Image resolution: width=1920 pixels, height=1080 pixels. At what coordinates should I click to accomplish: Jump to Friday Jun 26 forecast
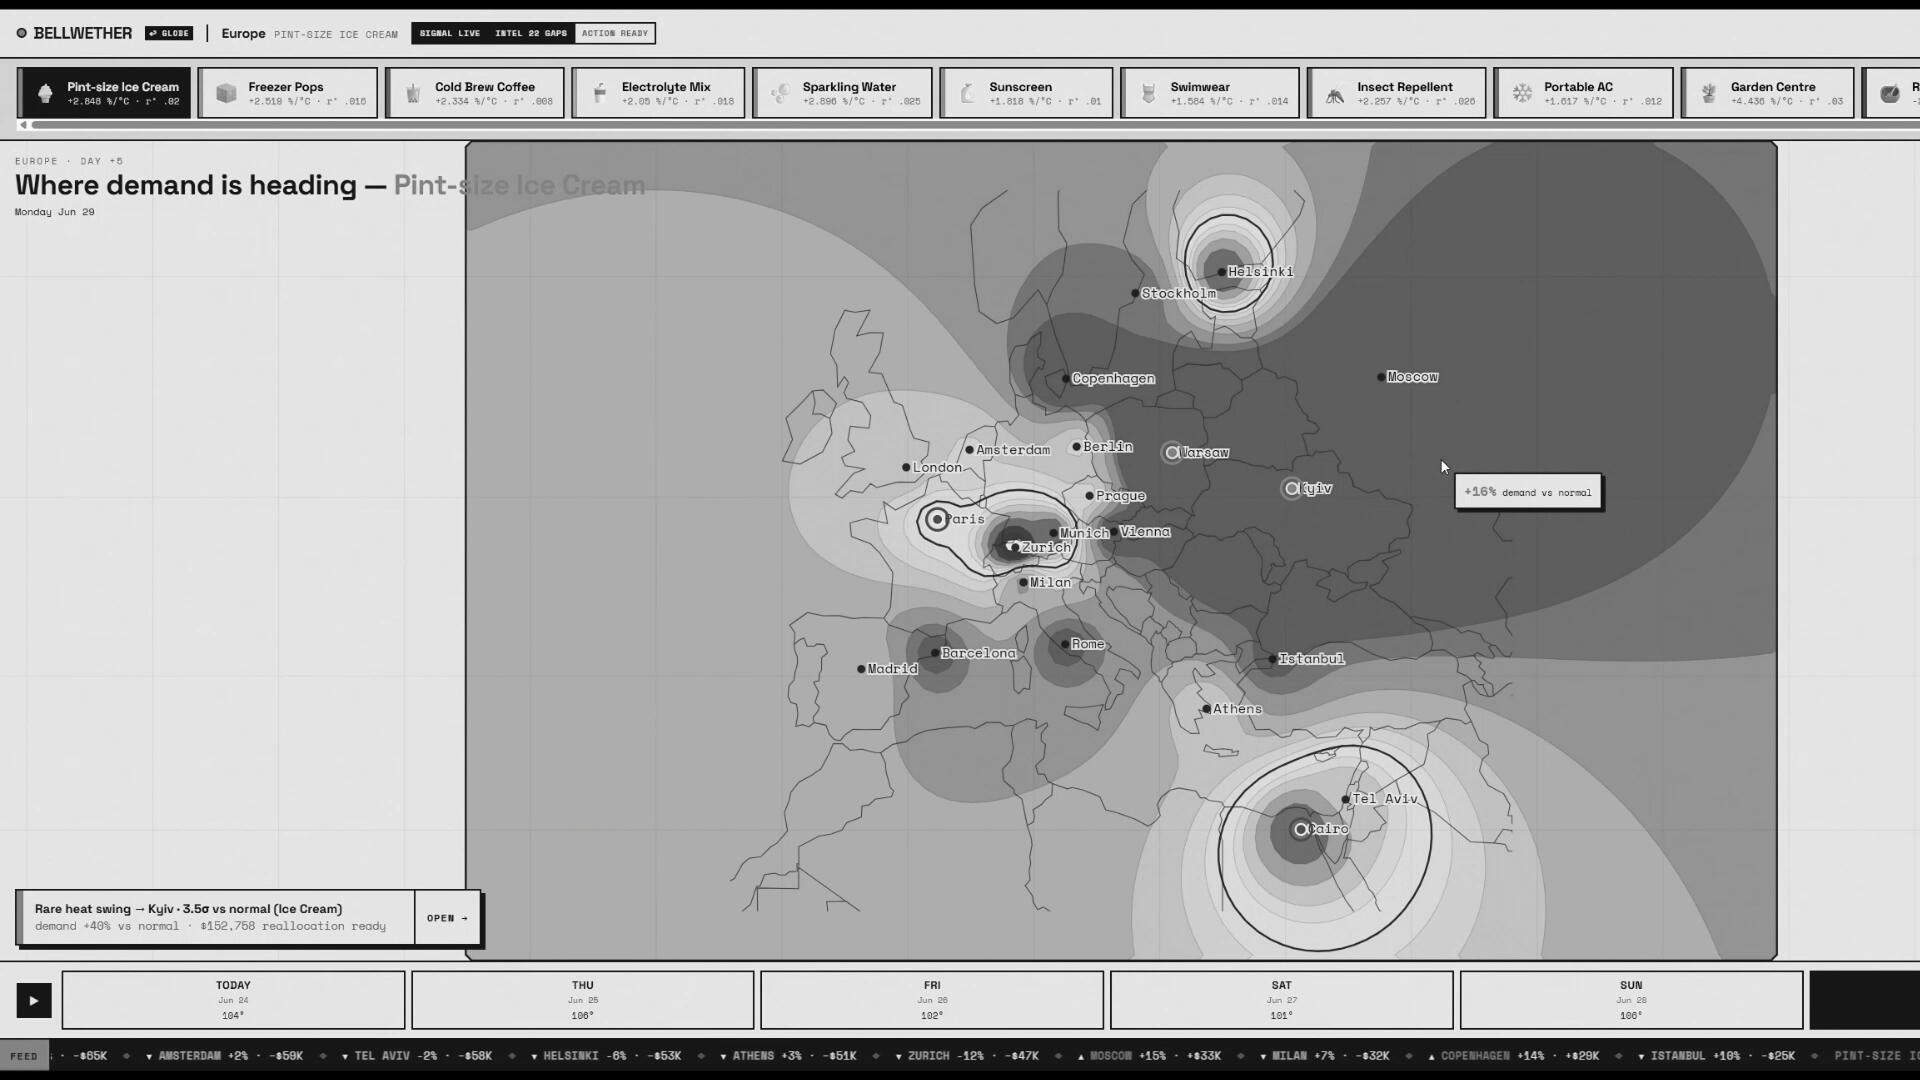pos(932,1000)
